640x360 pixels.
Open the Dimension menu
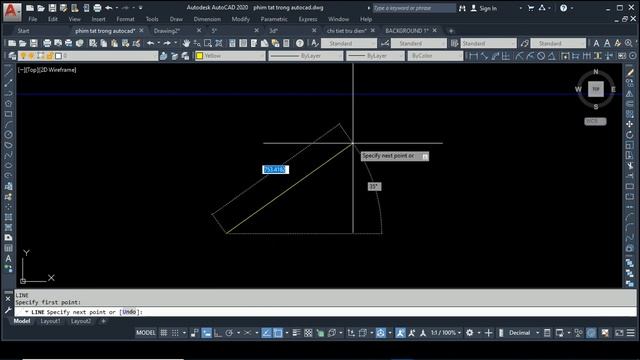tap(207, 19)
